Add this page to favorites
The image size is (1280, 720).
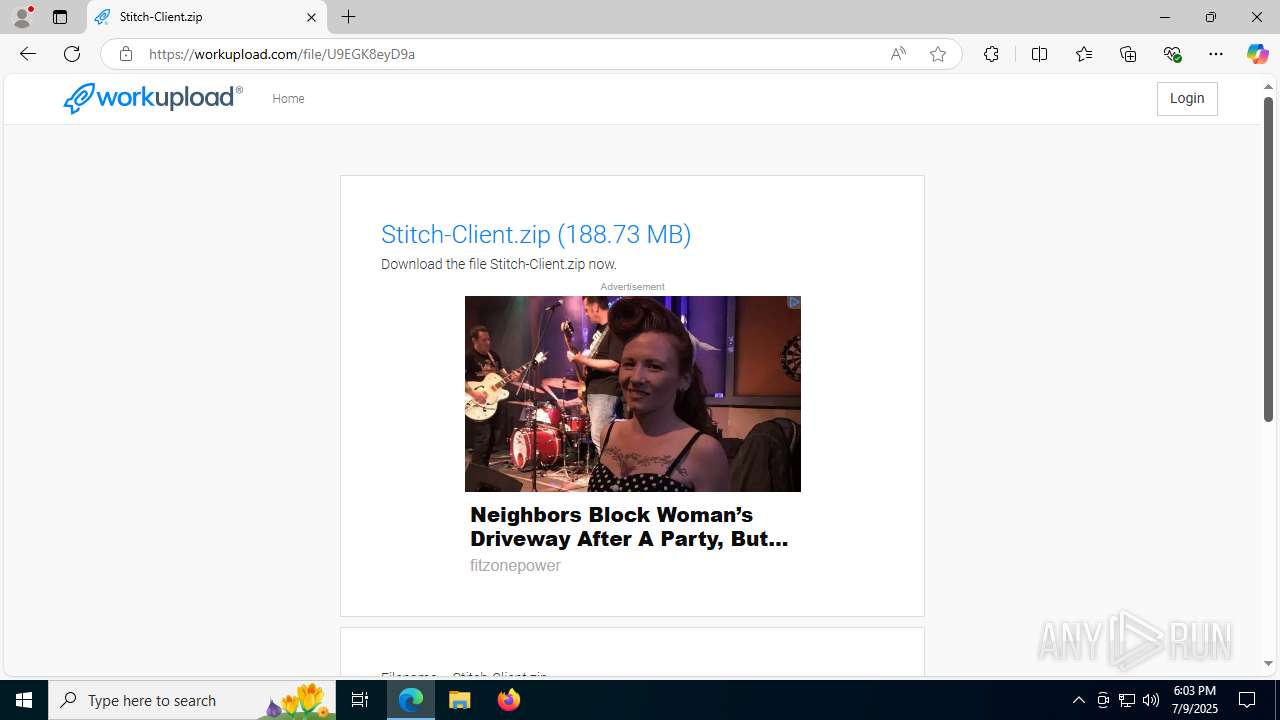(938, 54)
